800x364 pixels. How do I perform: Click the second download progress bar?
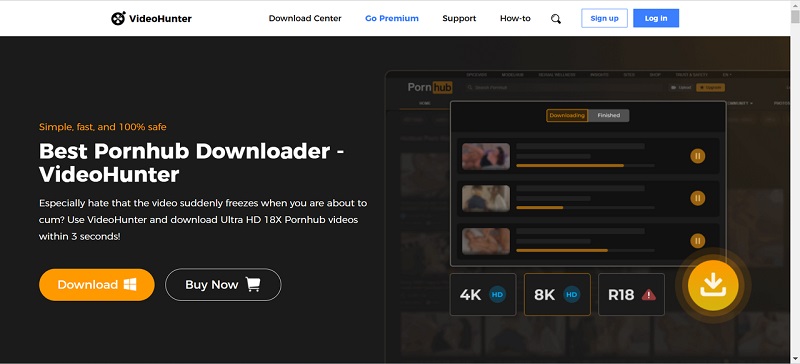585,208
